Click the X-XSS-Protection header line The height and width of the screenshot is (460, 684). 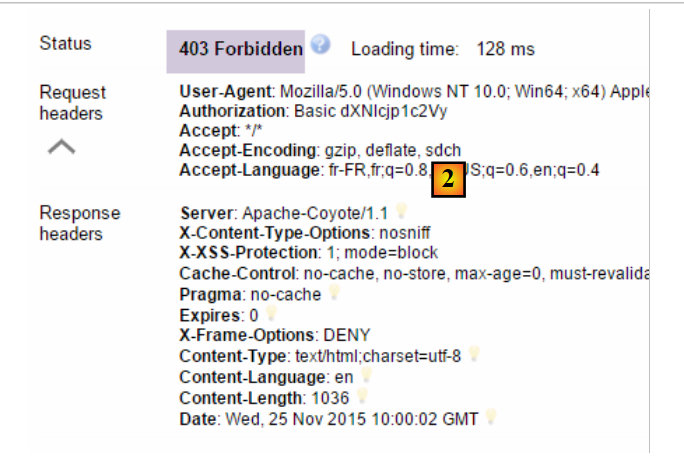[x=308, y=252]
